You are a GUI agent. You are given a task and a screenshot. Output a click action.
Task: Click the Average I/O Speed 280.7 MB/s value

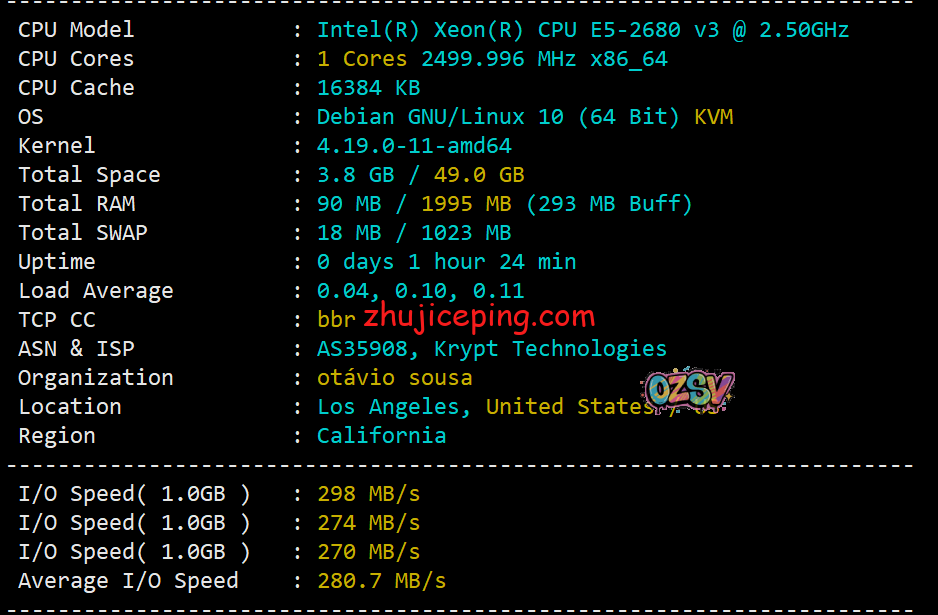coord(381,581)
